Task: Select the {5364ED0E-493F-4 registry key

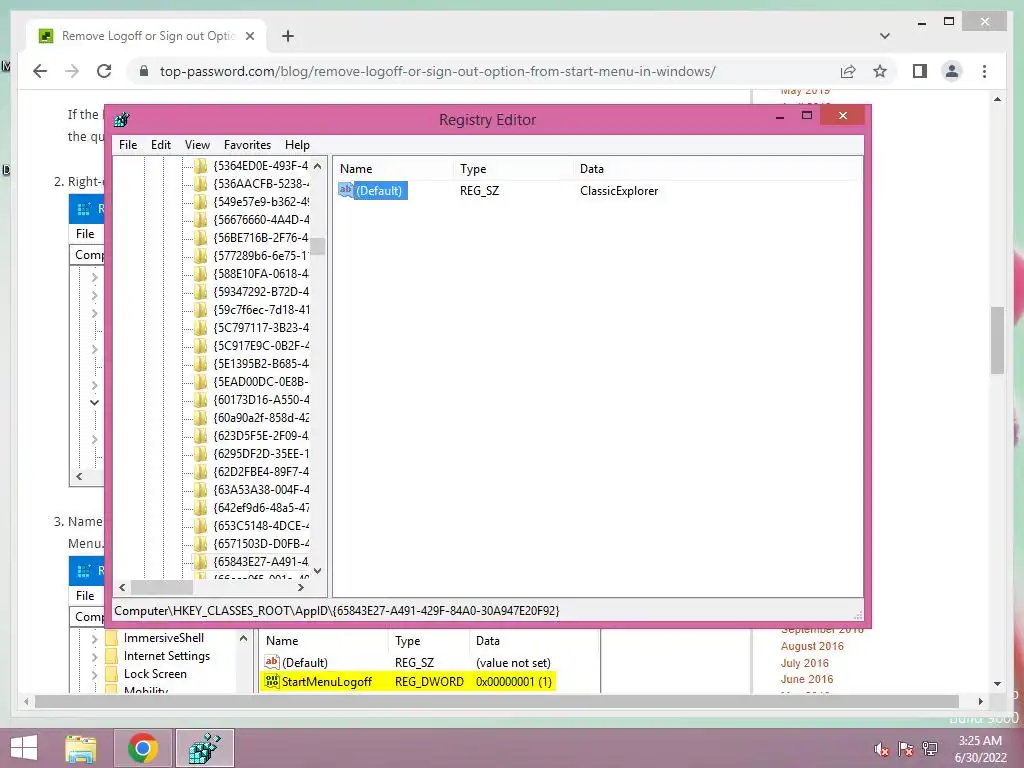Action: (261, 166)
